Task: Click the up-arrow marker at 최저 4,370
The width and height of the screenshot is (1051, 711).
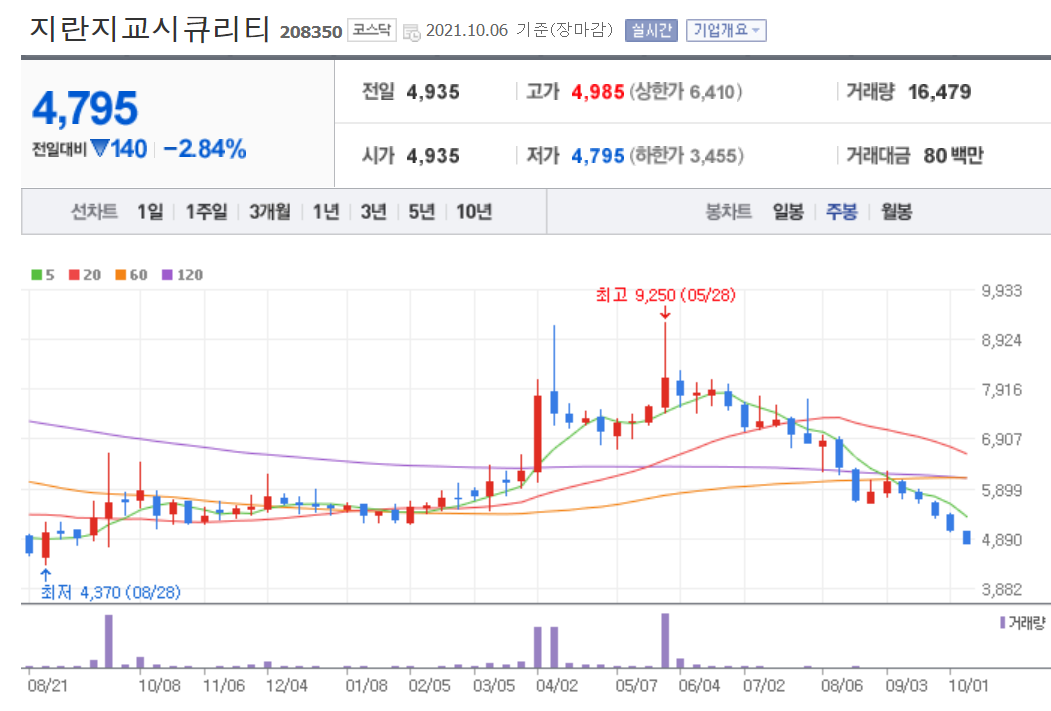Action: (x=45, y=573)
